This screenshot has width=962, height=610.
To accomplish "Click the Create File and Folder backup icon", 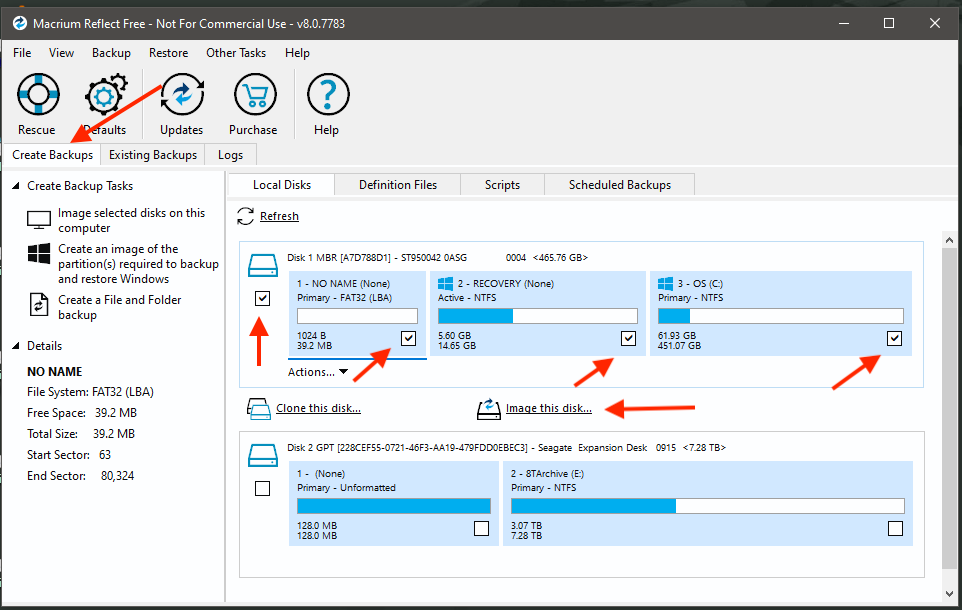I will pos(39,306).
